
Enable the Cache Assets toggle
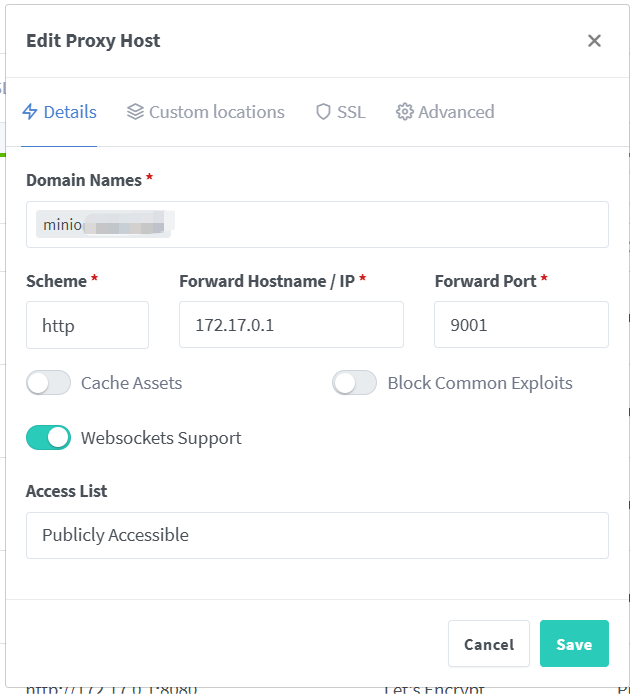pos(49,383)
